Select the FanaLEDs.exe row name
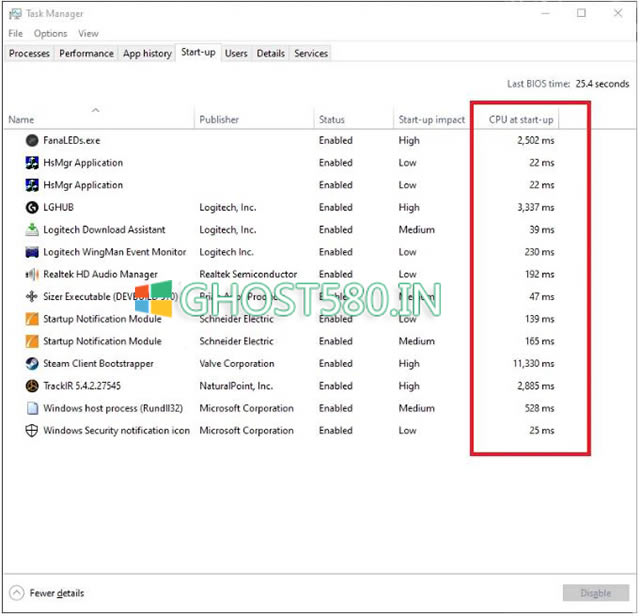 click(72, 141)
